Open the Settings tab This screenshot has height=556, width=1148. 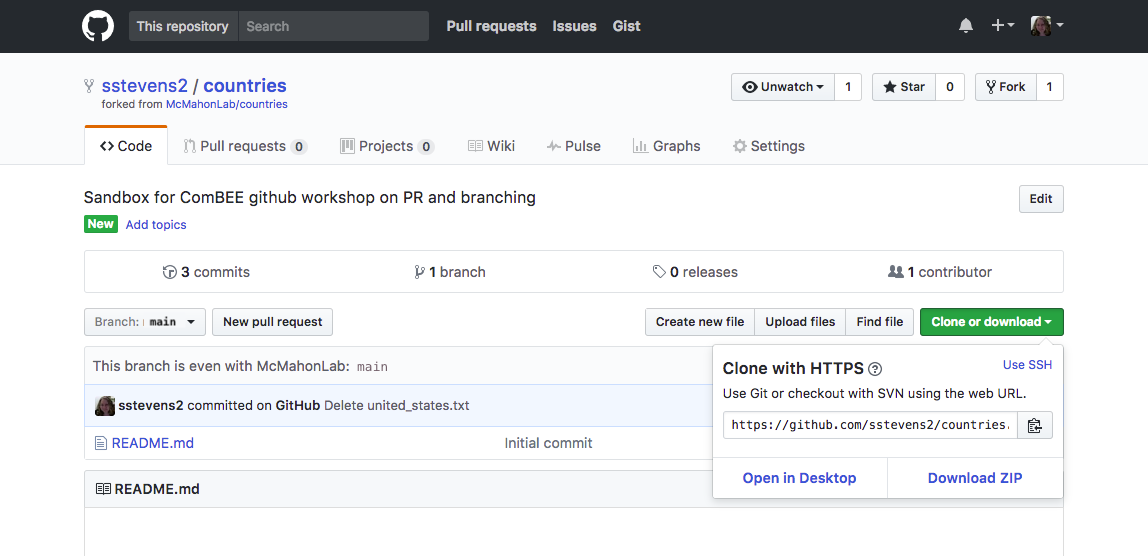point(768,146)
